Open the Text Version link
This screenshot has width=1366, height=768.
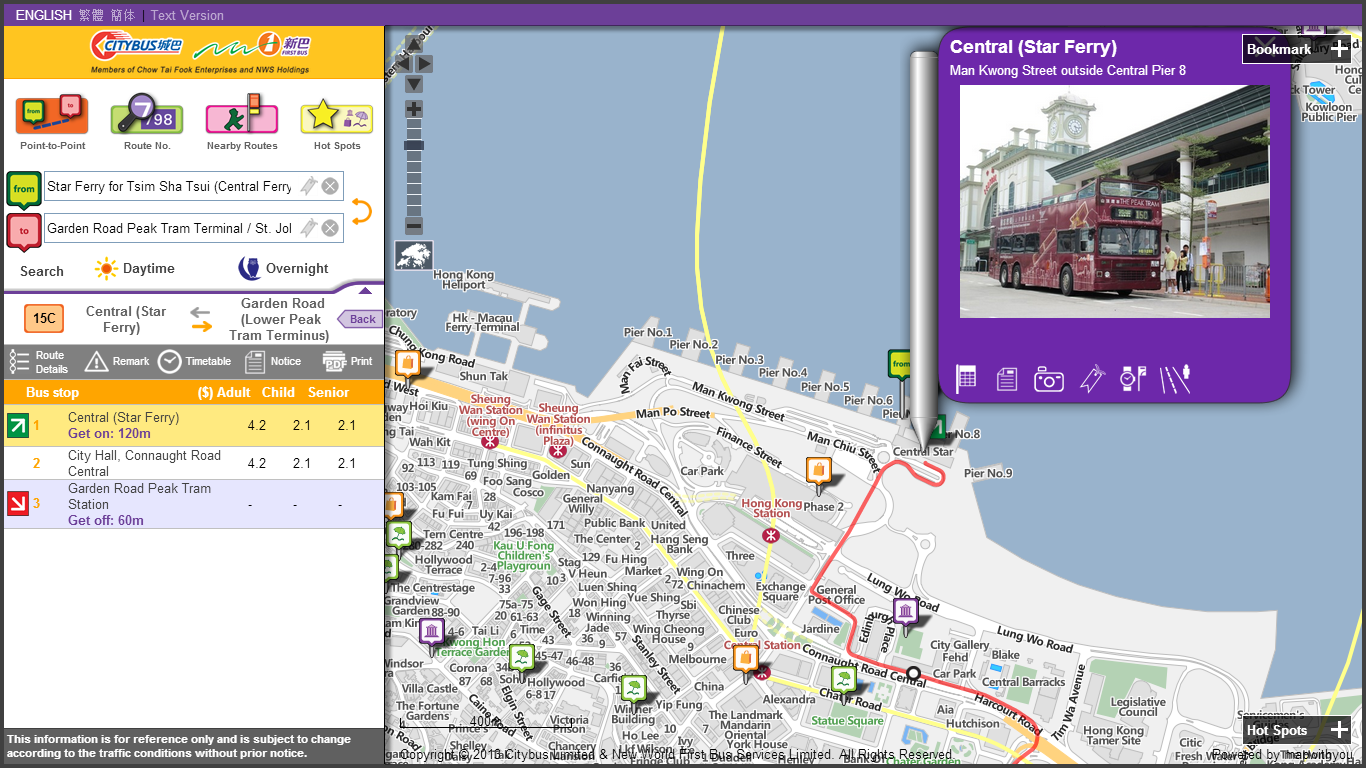coord(187,15)
